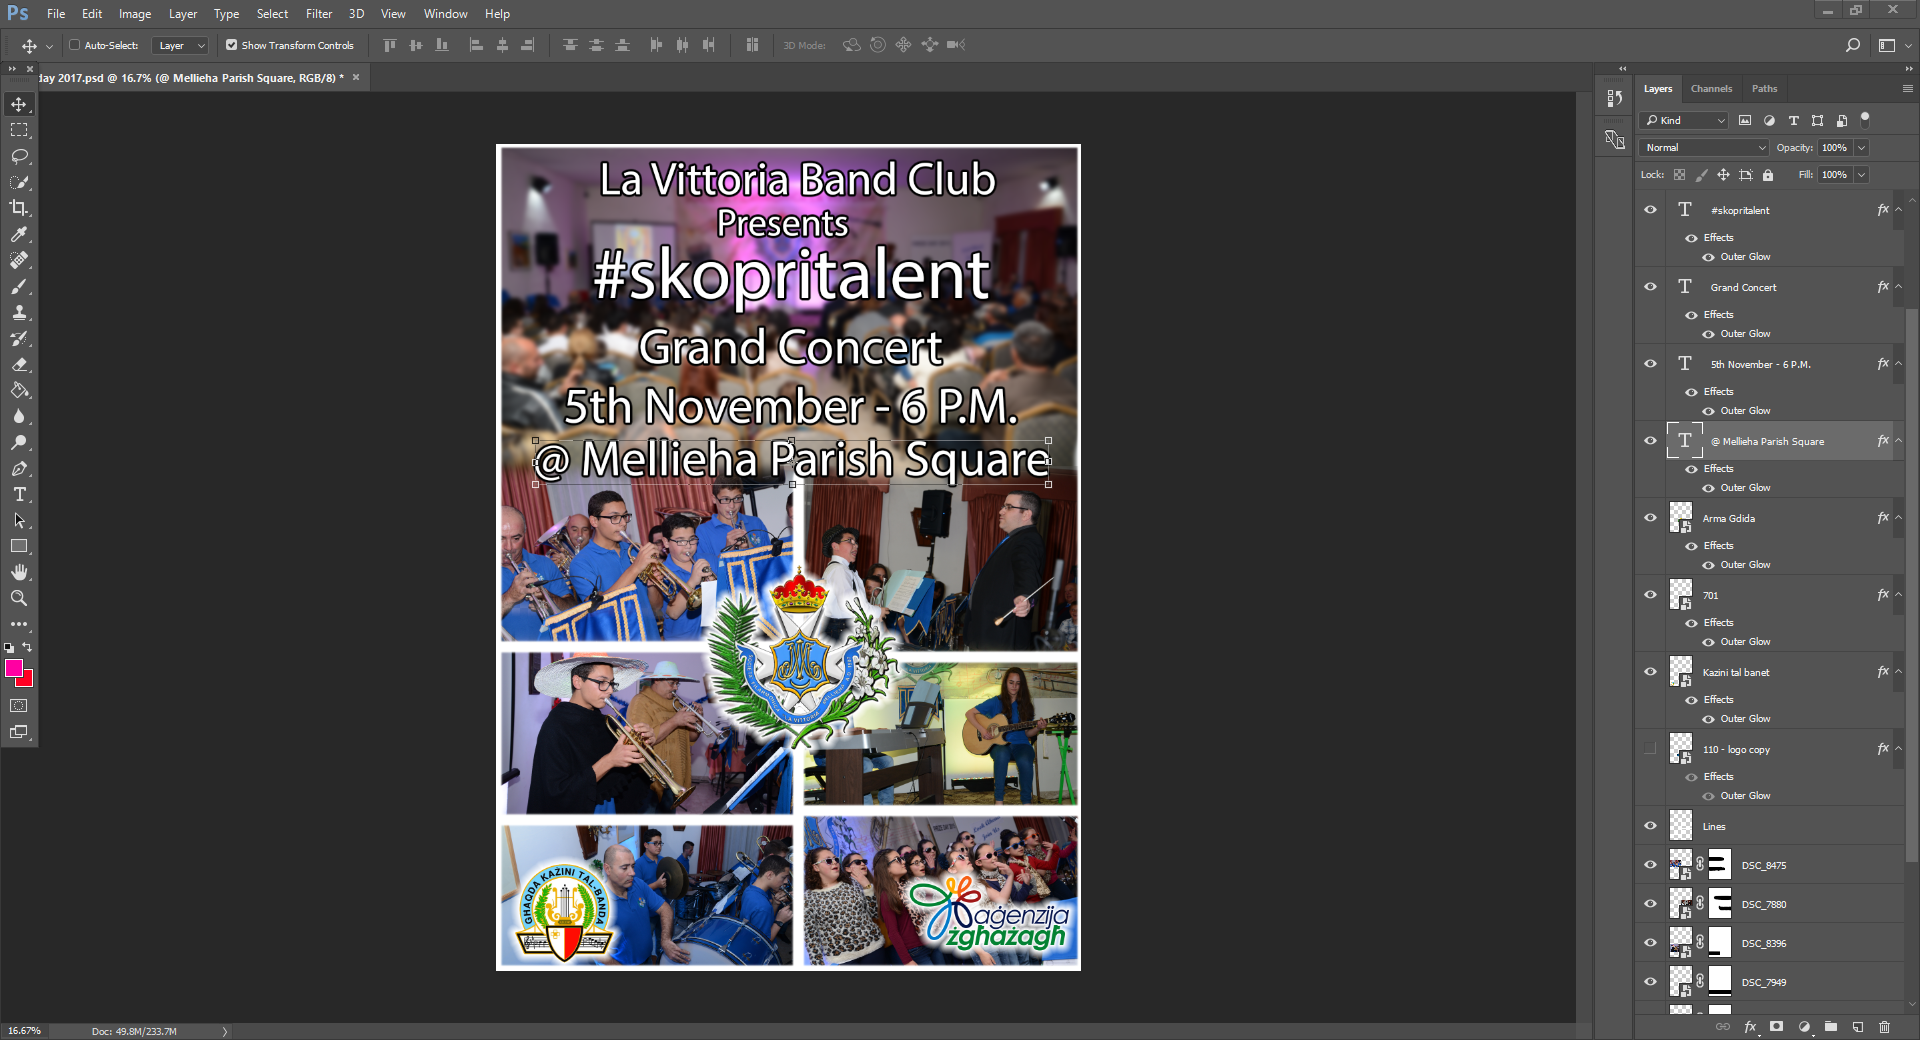Click the Search icon in options bar

pyautogui.click(x=1852, y=45)
